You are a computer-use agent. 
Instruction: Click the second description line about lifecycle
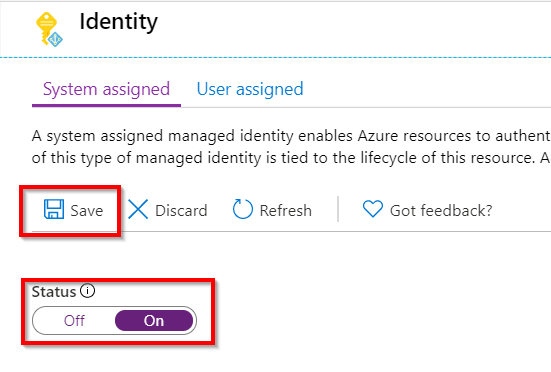[291, 158]
